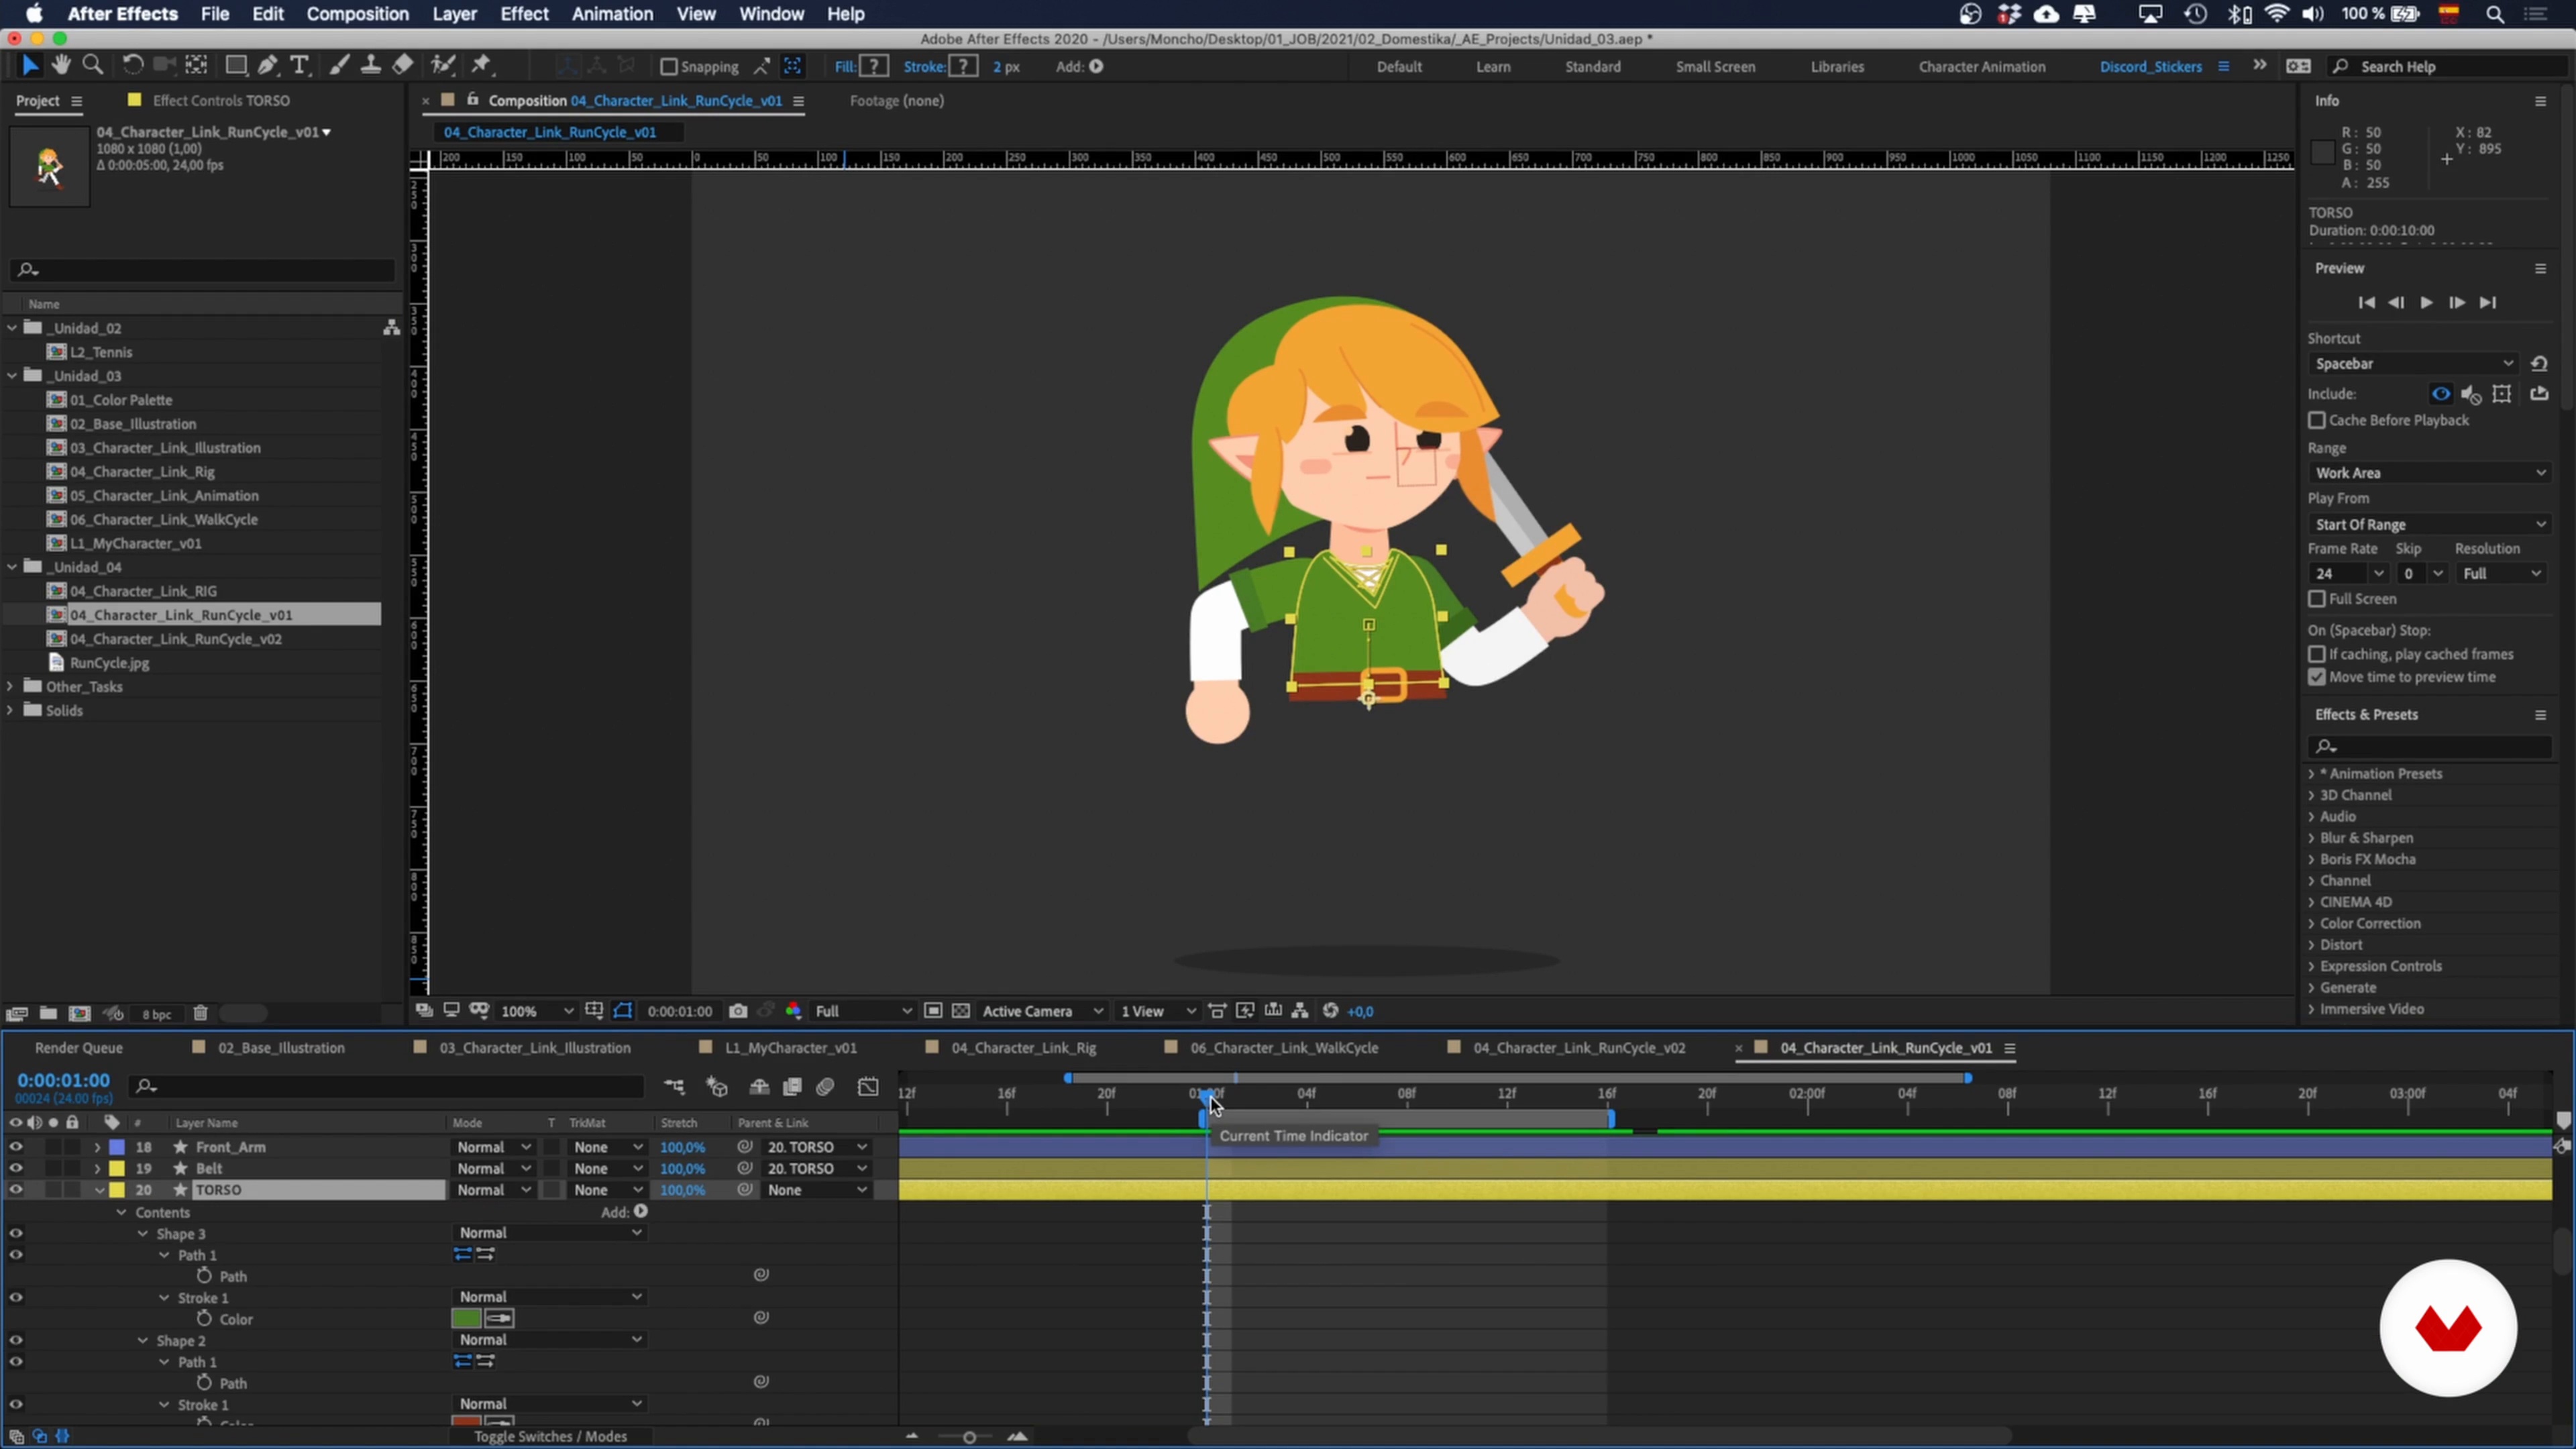Open the composition flowchart icon in viewer footer

[1300, 1011]
